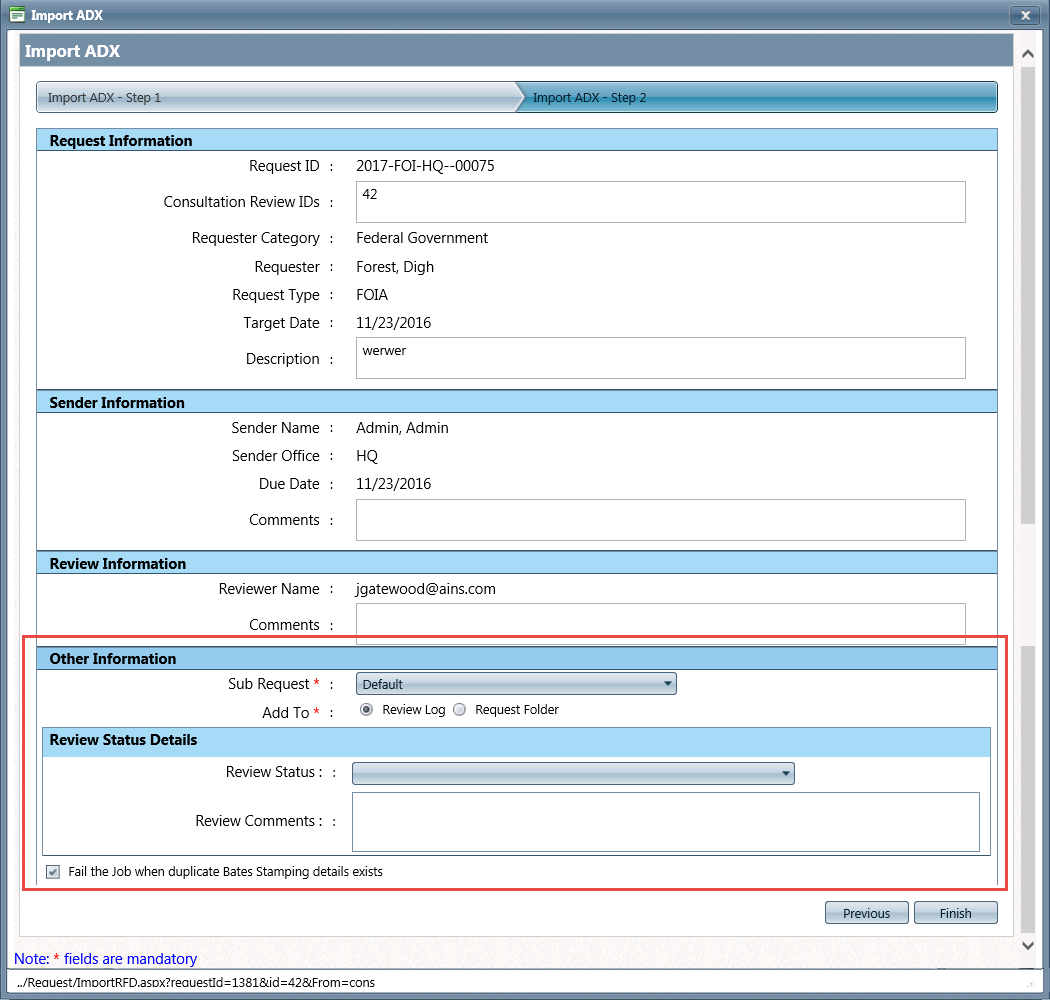Click the Due Date value 11/23/2016
Viewport: 1050px width, 1000px height.
[x=394, y=484]
